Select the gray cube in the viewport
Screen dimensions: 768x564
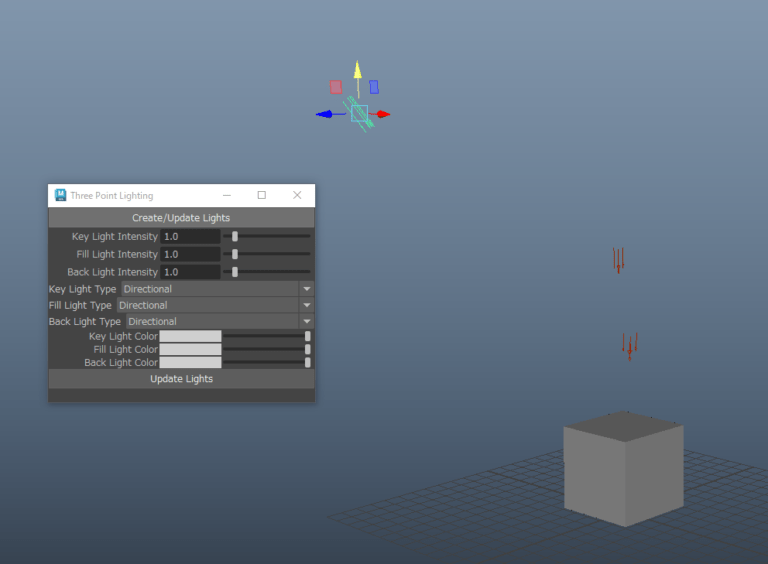(x=623, y=473)
